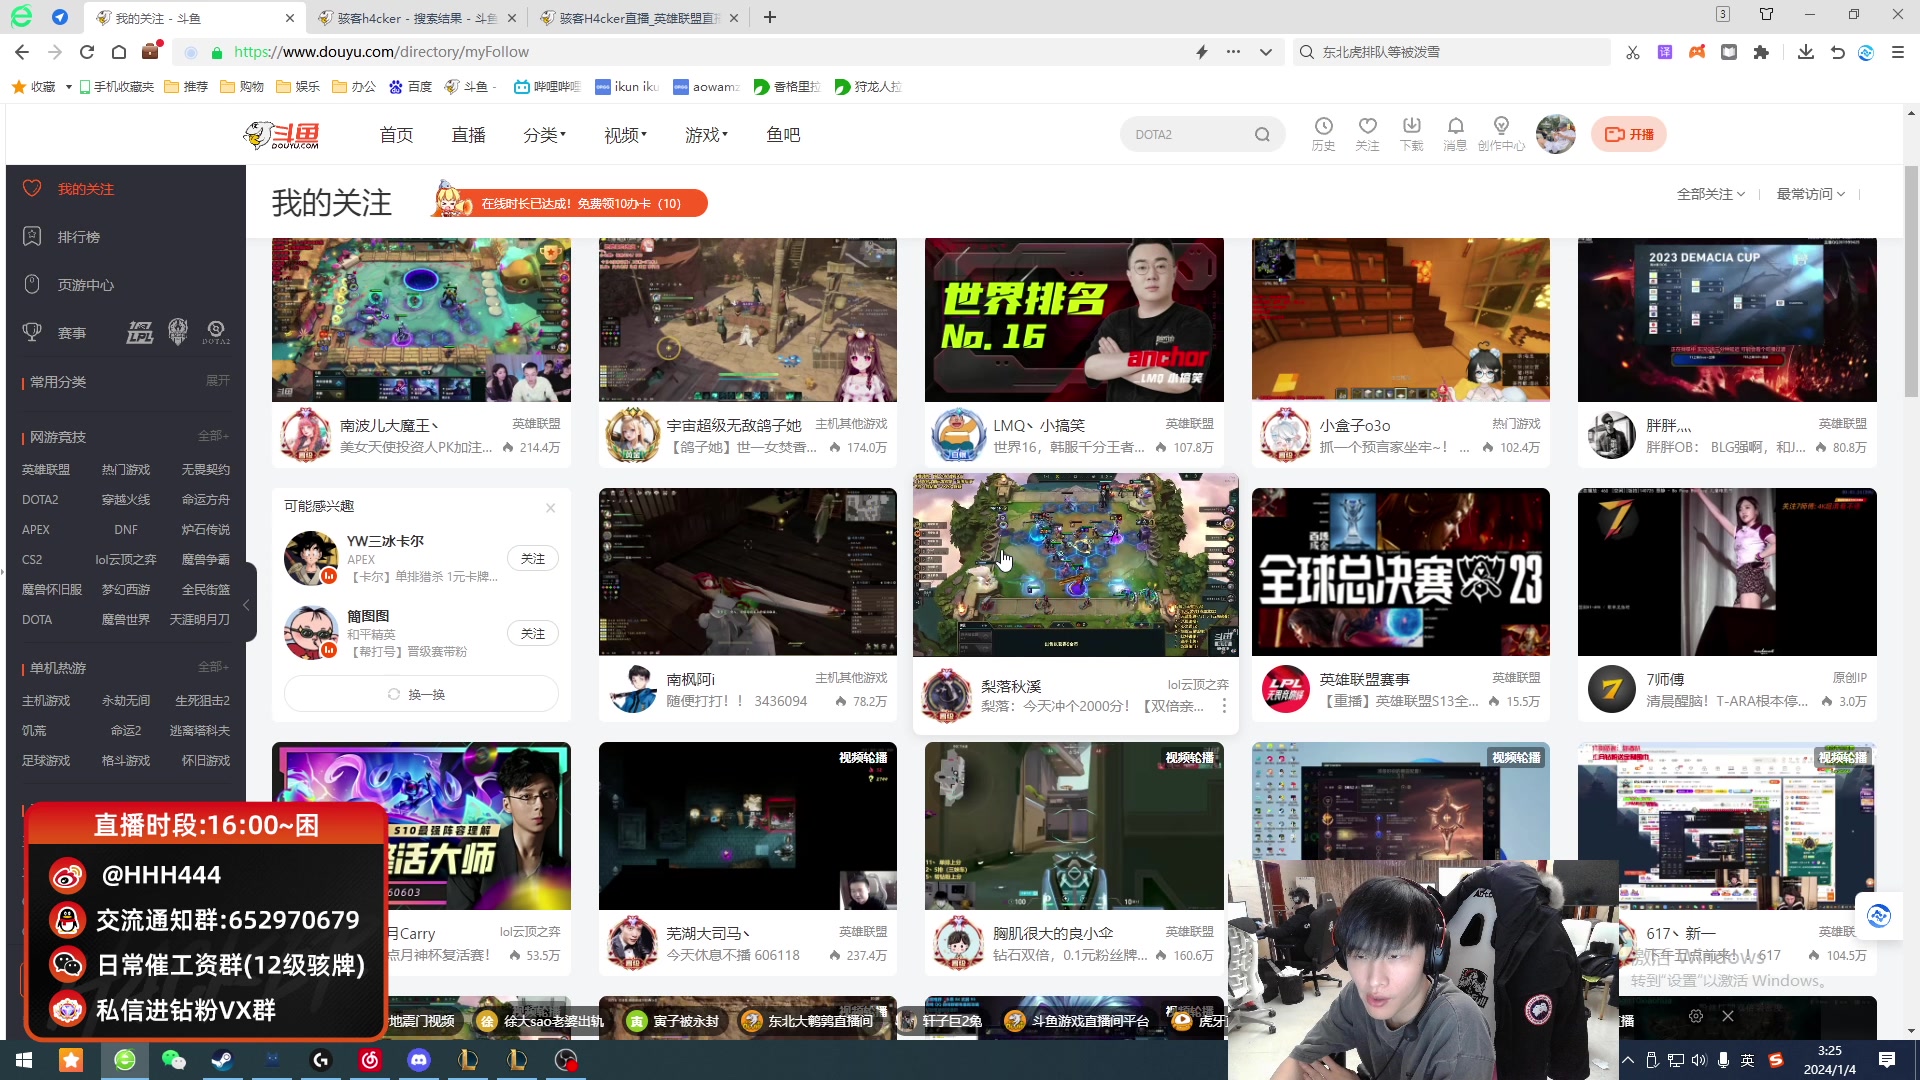Expand the 游戏 navigation dropdown
Image resolution: width=1920 pixels, height=1080 pixels.
click(706, 135)
